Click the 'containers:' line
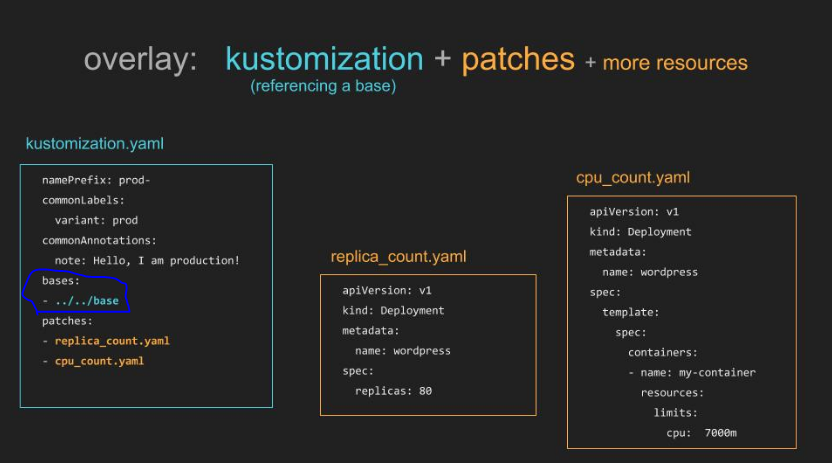Image resolution: width=832 pixels, height=463 pixels. coord(663,353)
